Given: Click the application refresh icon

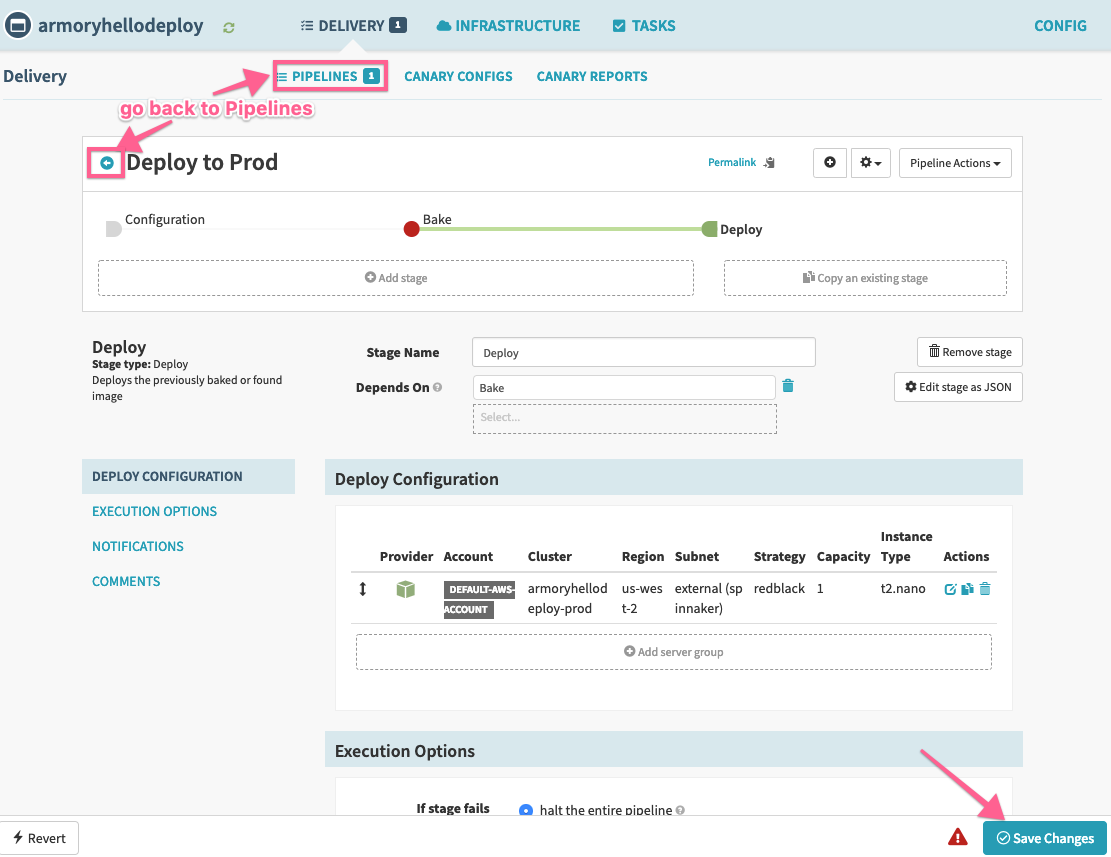Looking at the screenshot, I should 229,27.
